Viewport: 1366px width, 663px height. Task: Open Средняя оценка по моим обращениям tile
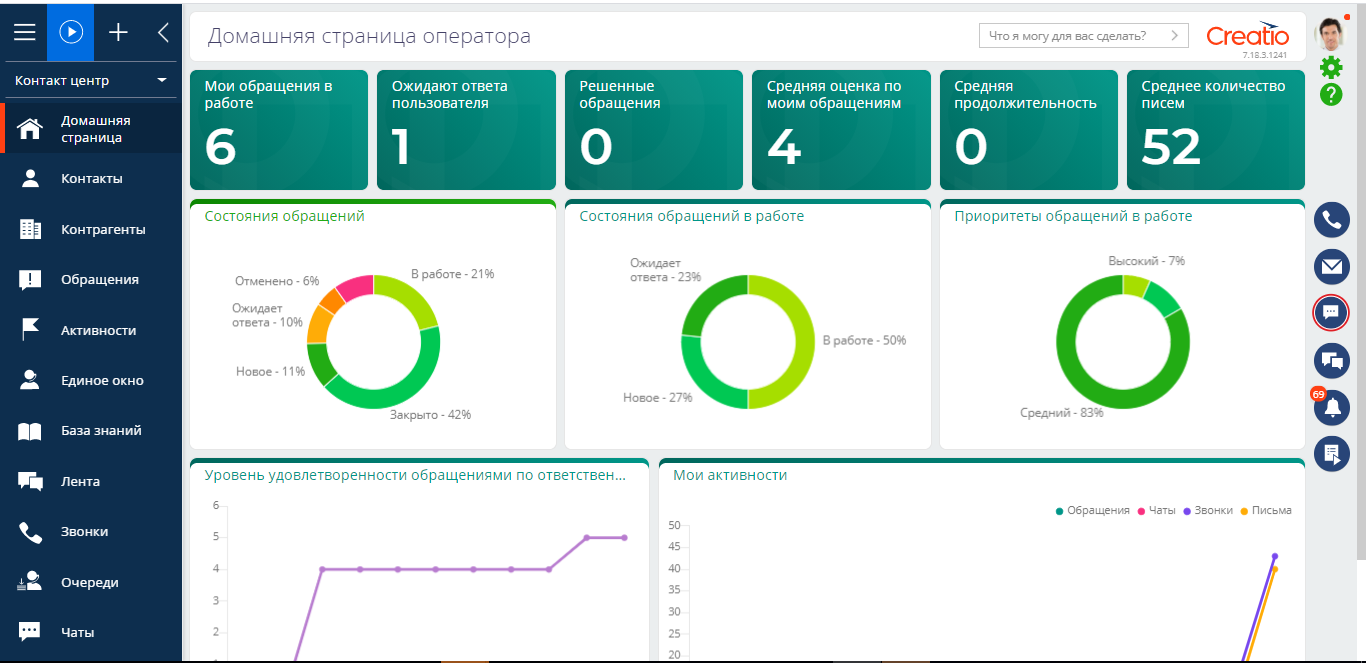[841, 130]
